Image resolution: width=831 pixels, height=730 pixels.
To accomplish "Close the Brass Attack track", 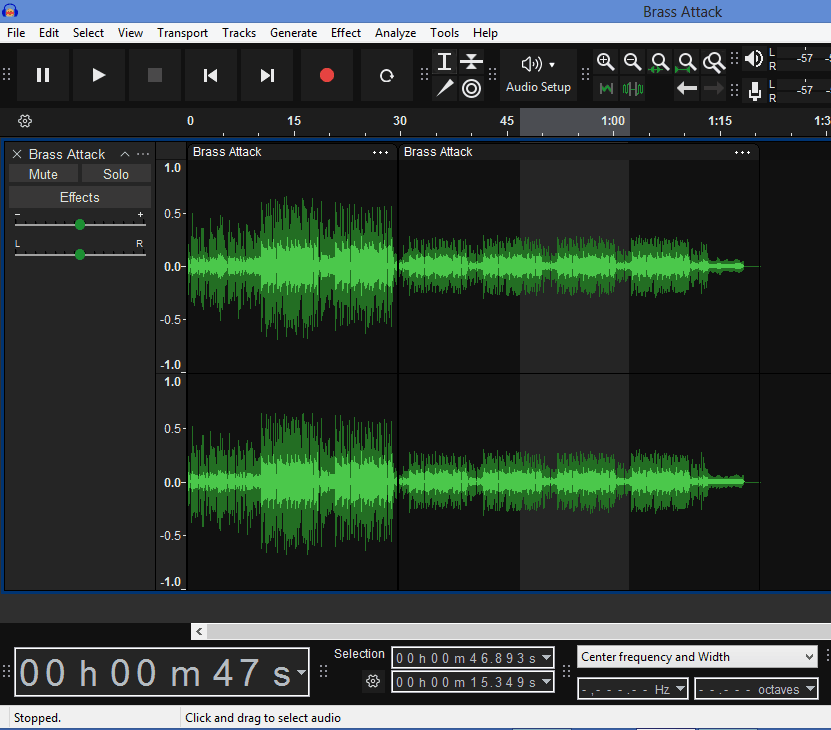I will pos(17,154).
